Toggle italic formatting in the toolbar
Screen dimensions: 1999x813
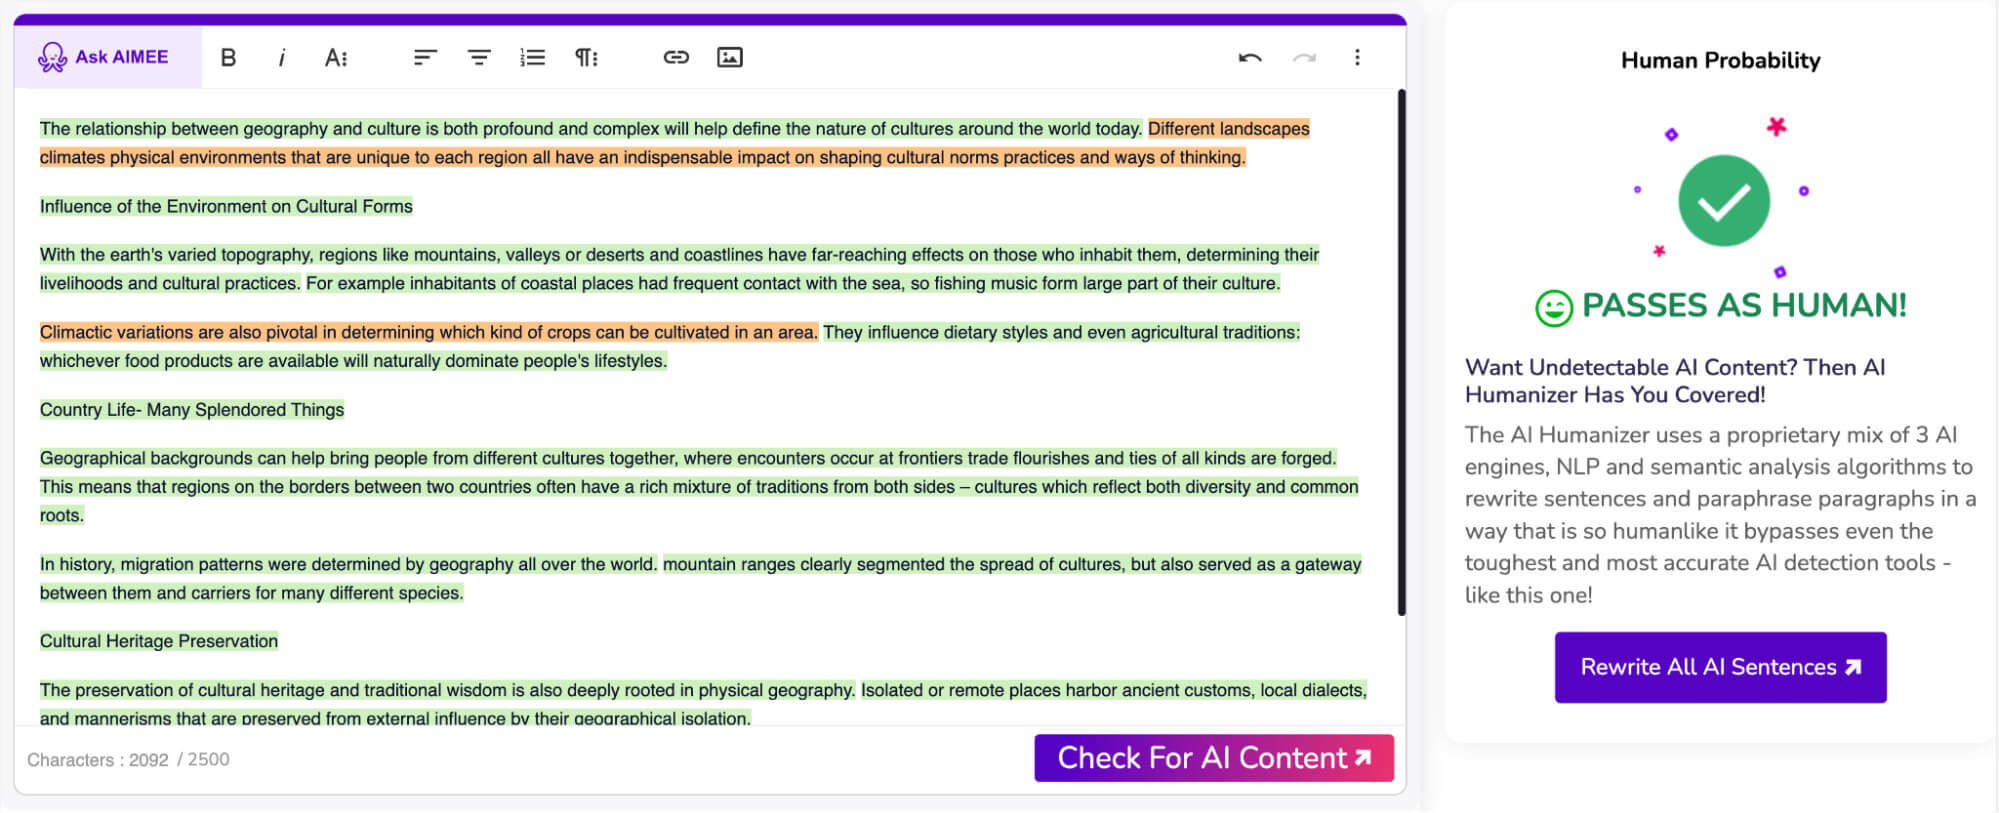pyautogui.click(x=282, y=58)
